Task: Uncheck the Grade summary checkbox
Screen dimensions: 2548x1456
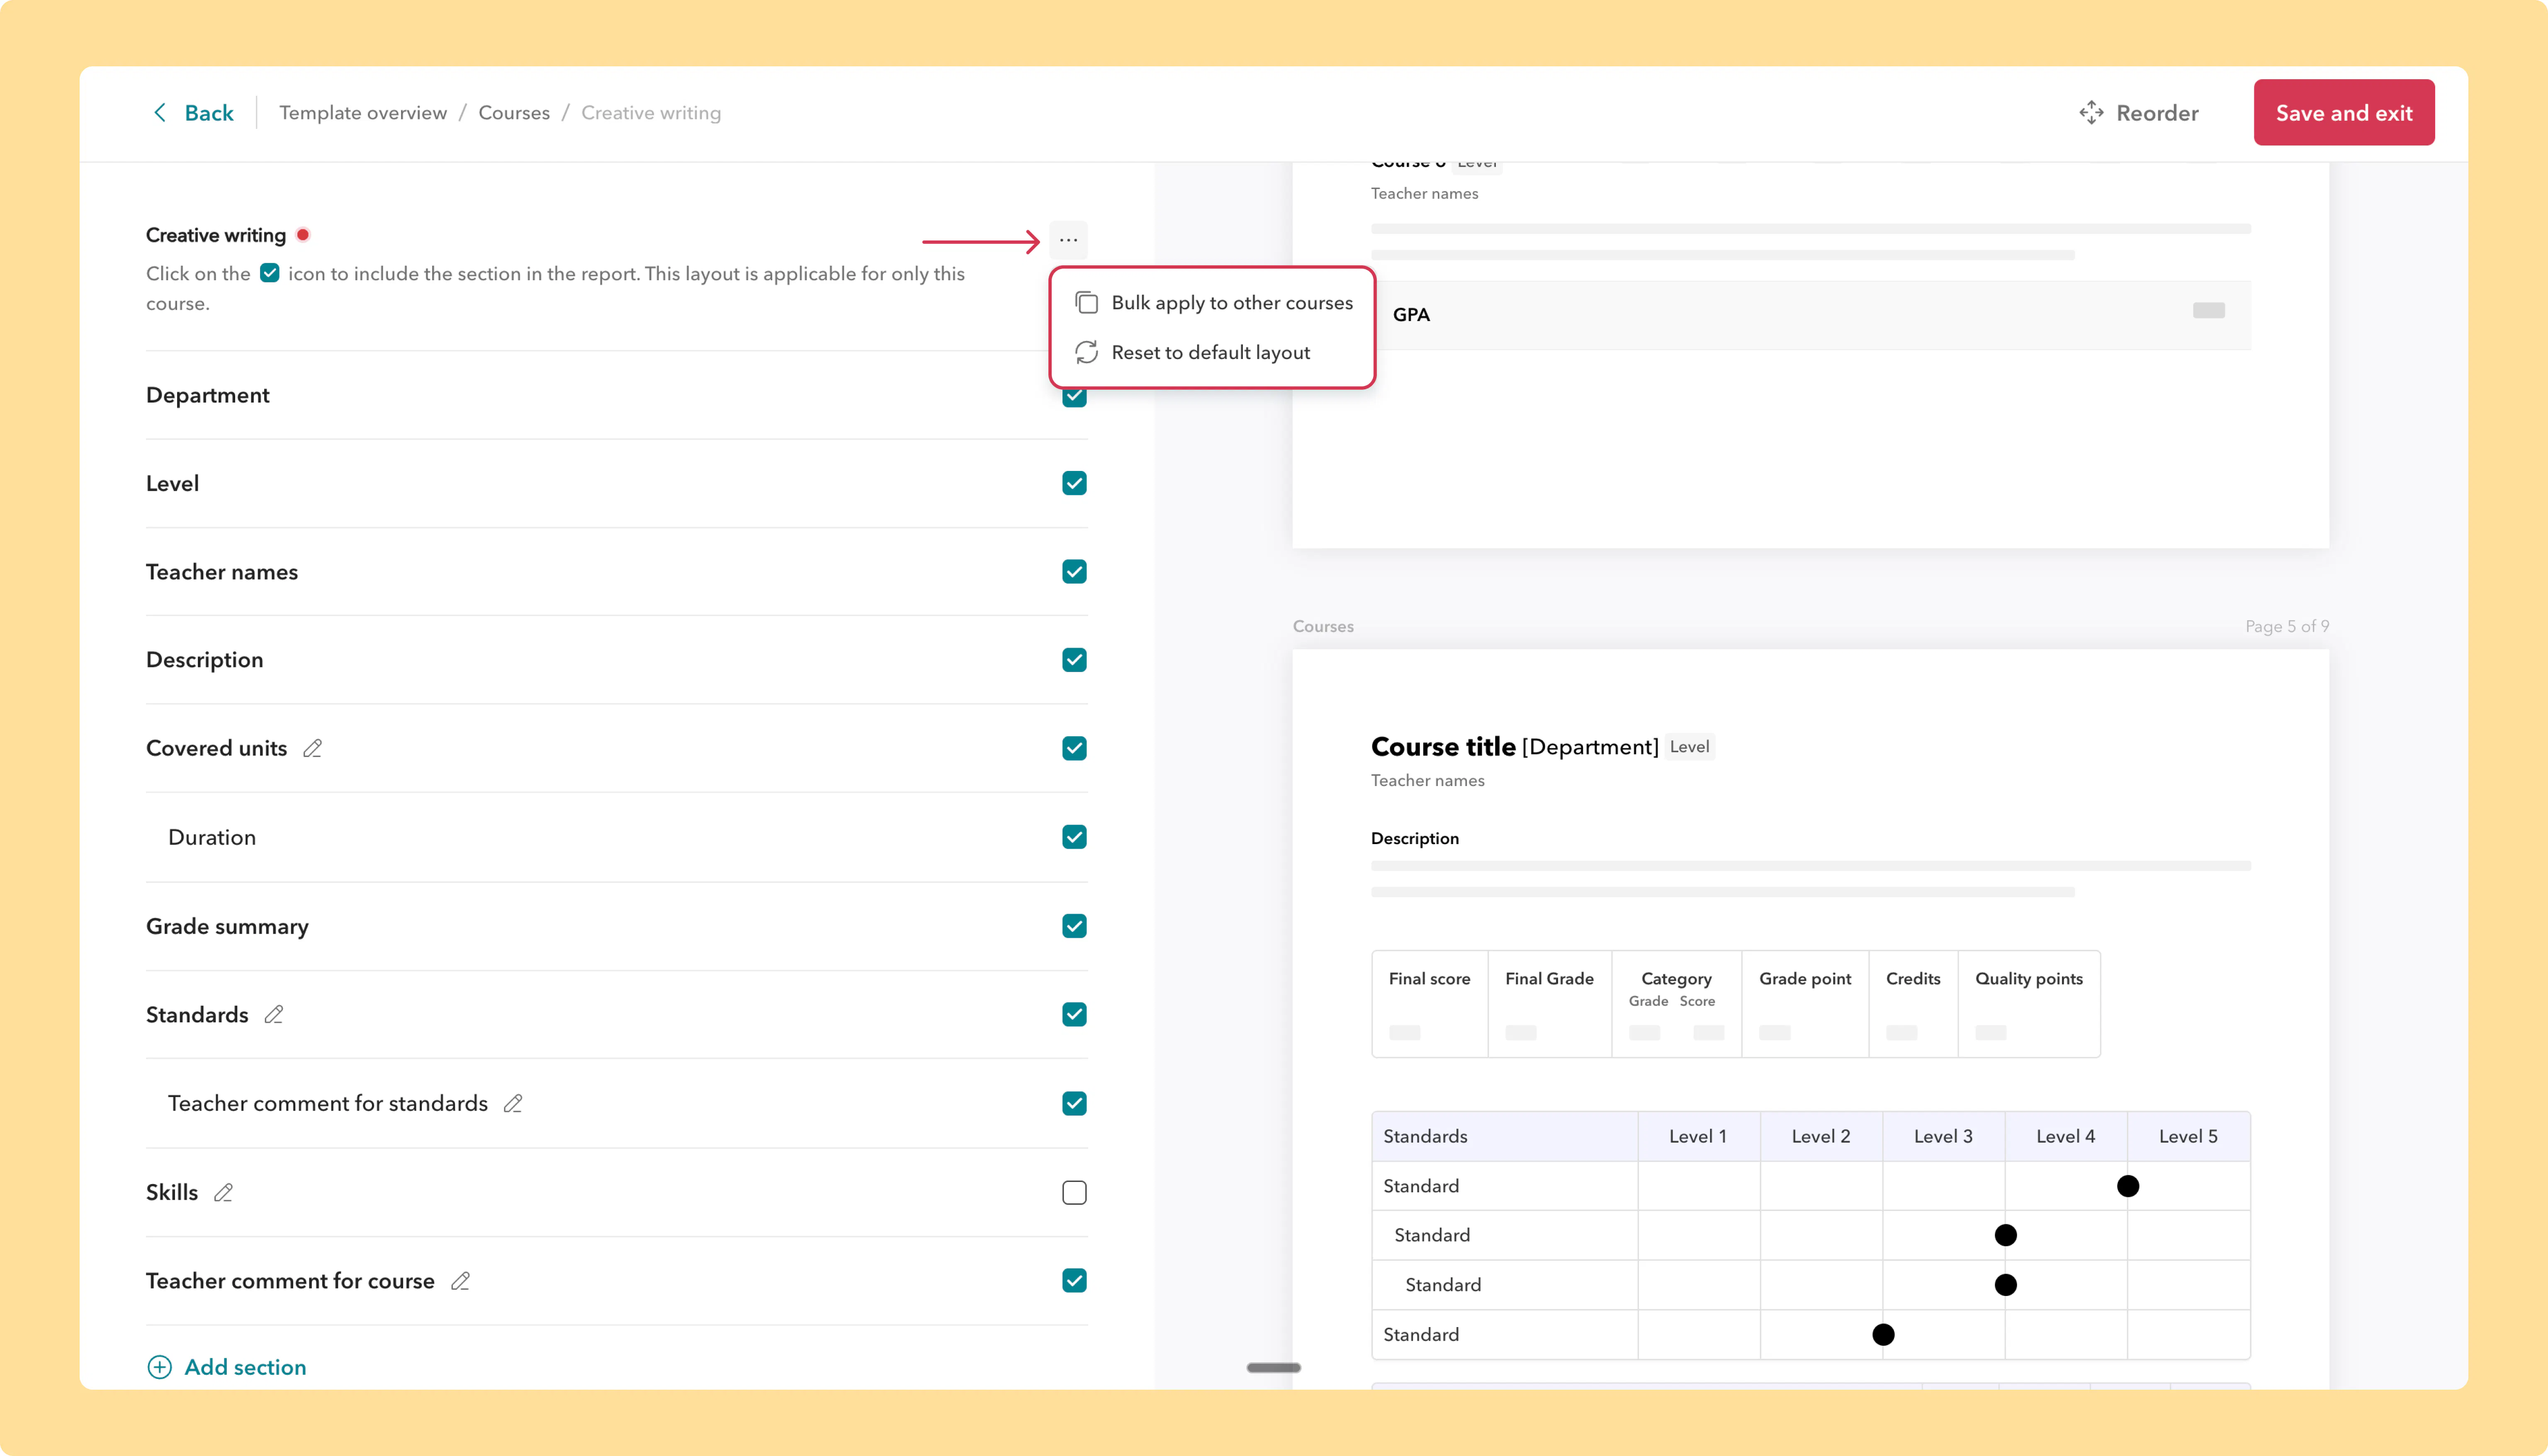Action: (x=1074, y=926)
